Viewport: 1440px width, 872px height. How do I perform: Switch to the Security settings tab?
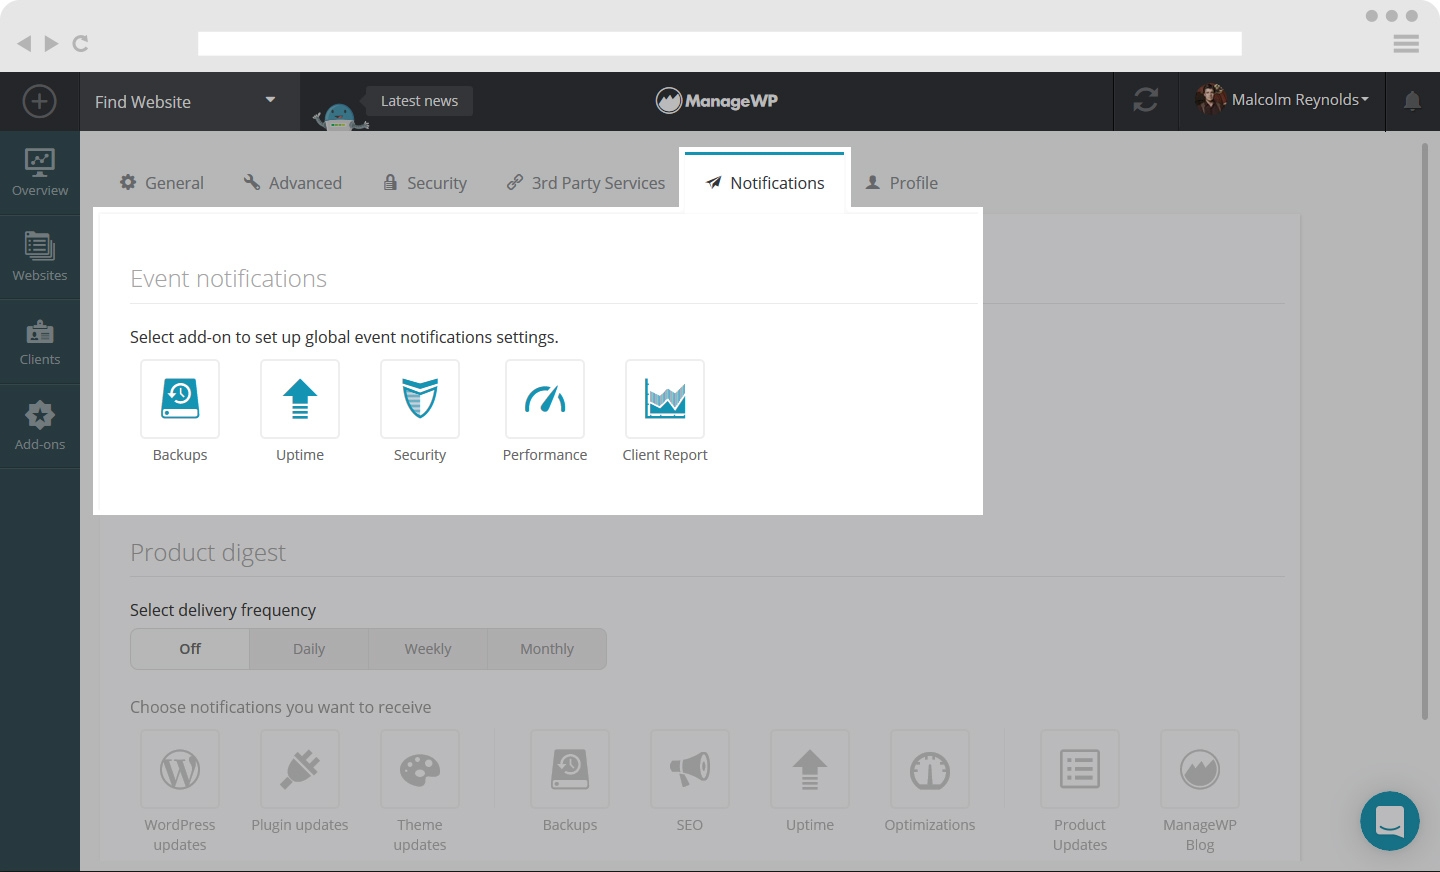[x=425, y=183]
